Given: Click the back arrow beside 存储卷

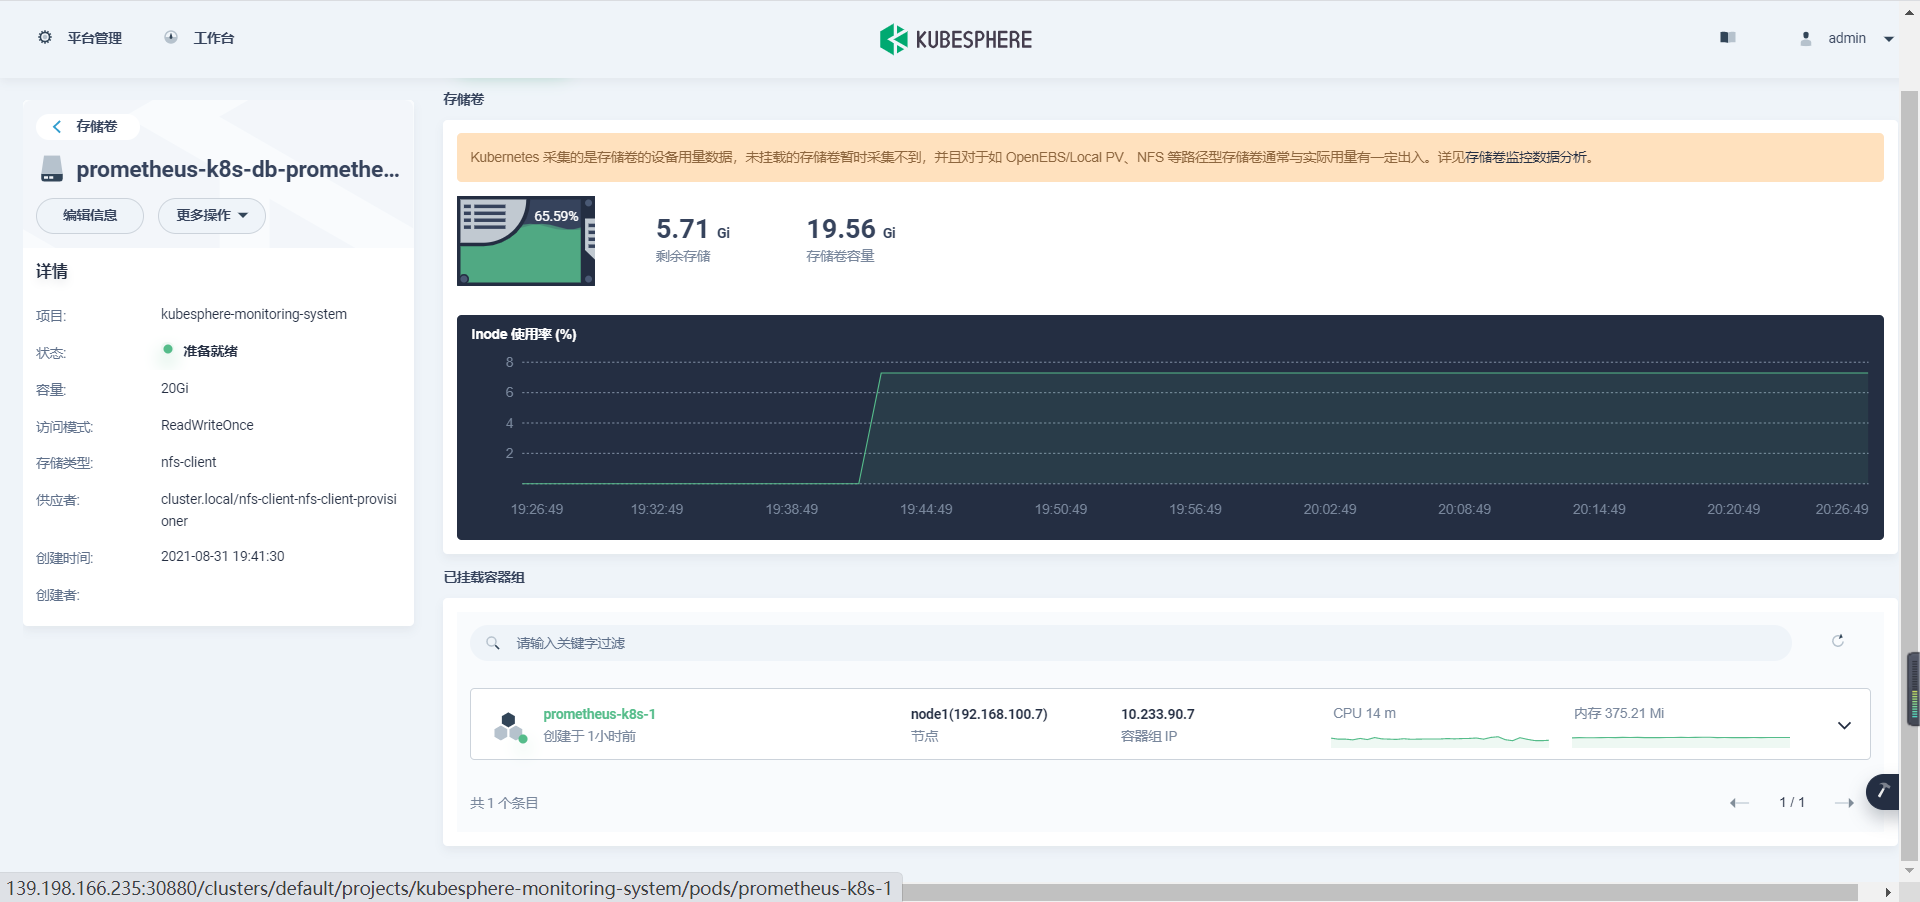Looking at the screenshot, I should click(57, 126).
